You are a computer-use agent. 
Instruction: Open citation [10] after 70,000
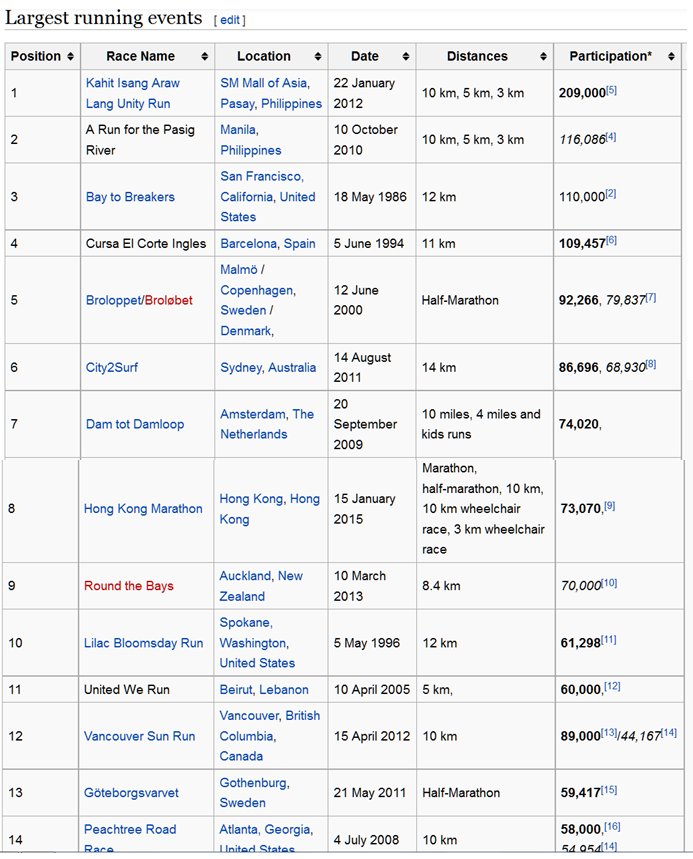(x=609, y=583)
